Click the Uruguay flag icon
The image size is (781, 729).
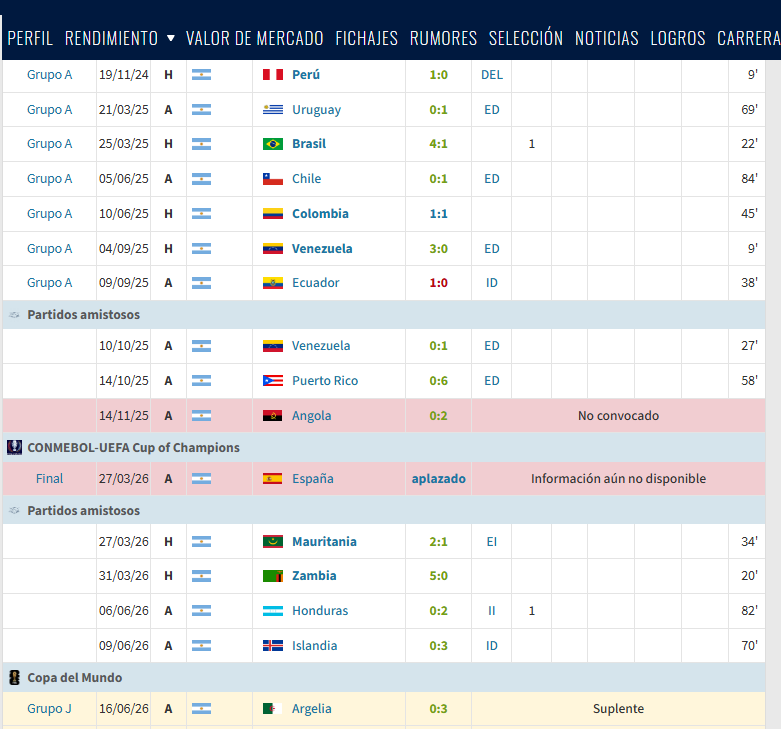(x=273, y=110)
